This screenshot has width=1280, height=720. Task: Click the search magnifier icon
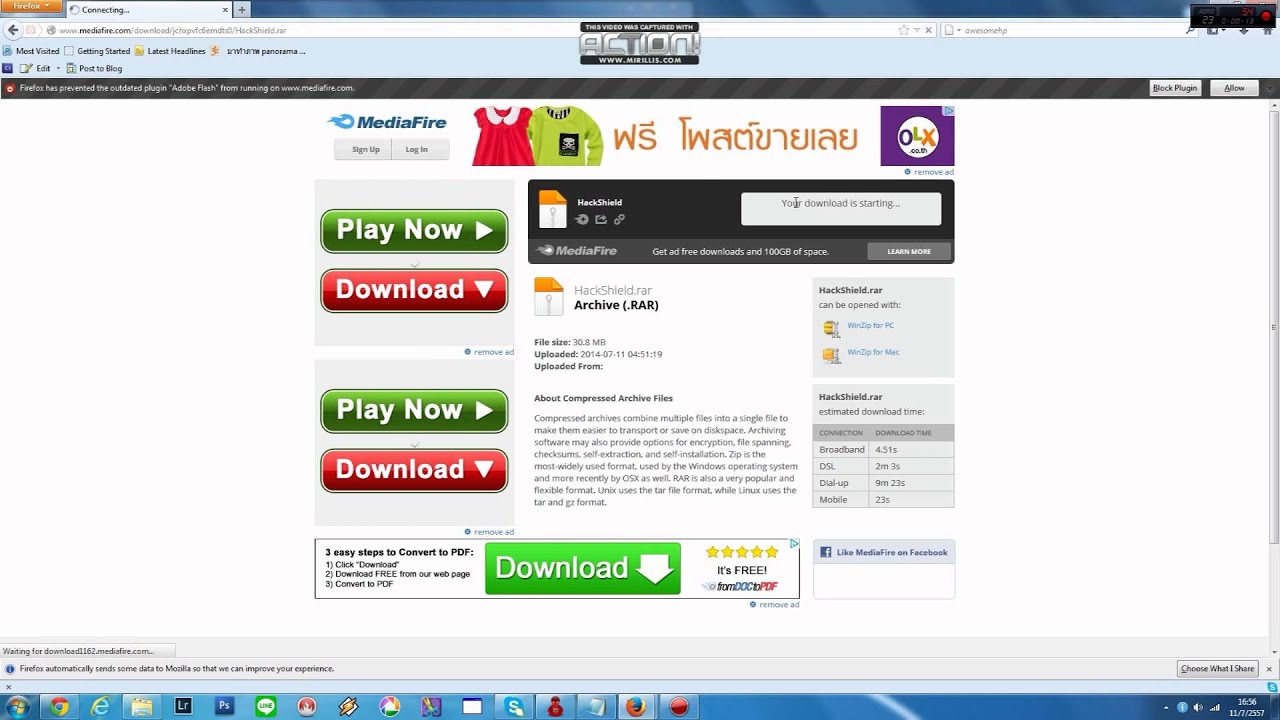tap(1190, 30)
